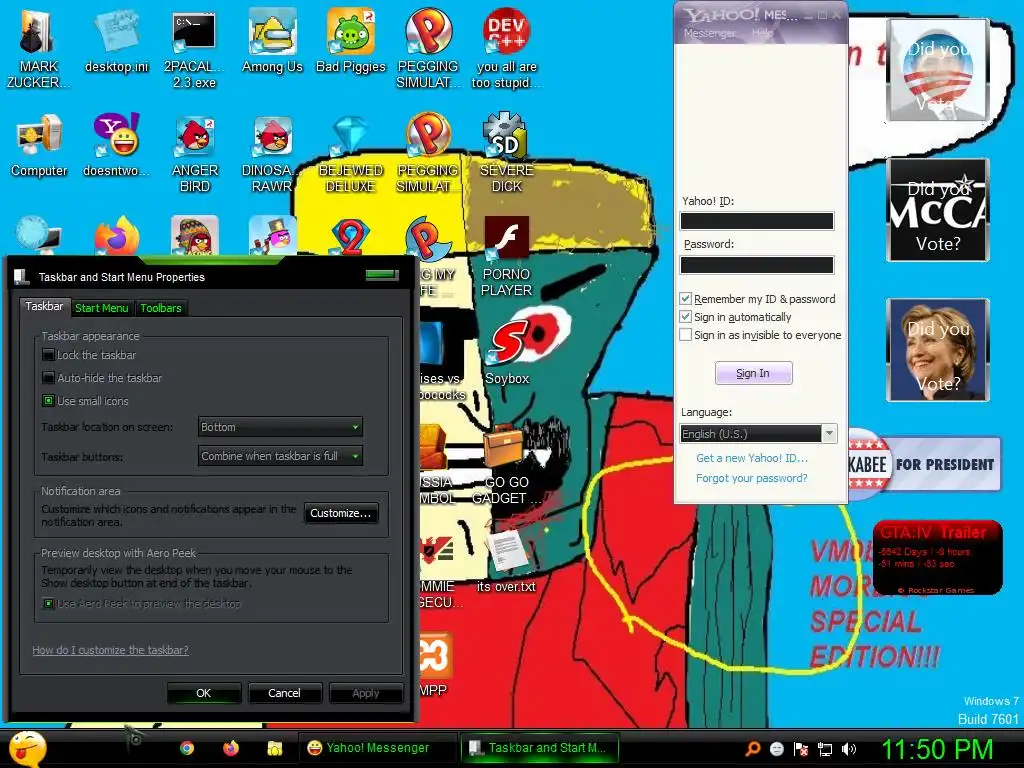This screenshot has width=1024, height=768.
Task: Click the magnifier tray icon
Action: coord(752,749)
